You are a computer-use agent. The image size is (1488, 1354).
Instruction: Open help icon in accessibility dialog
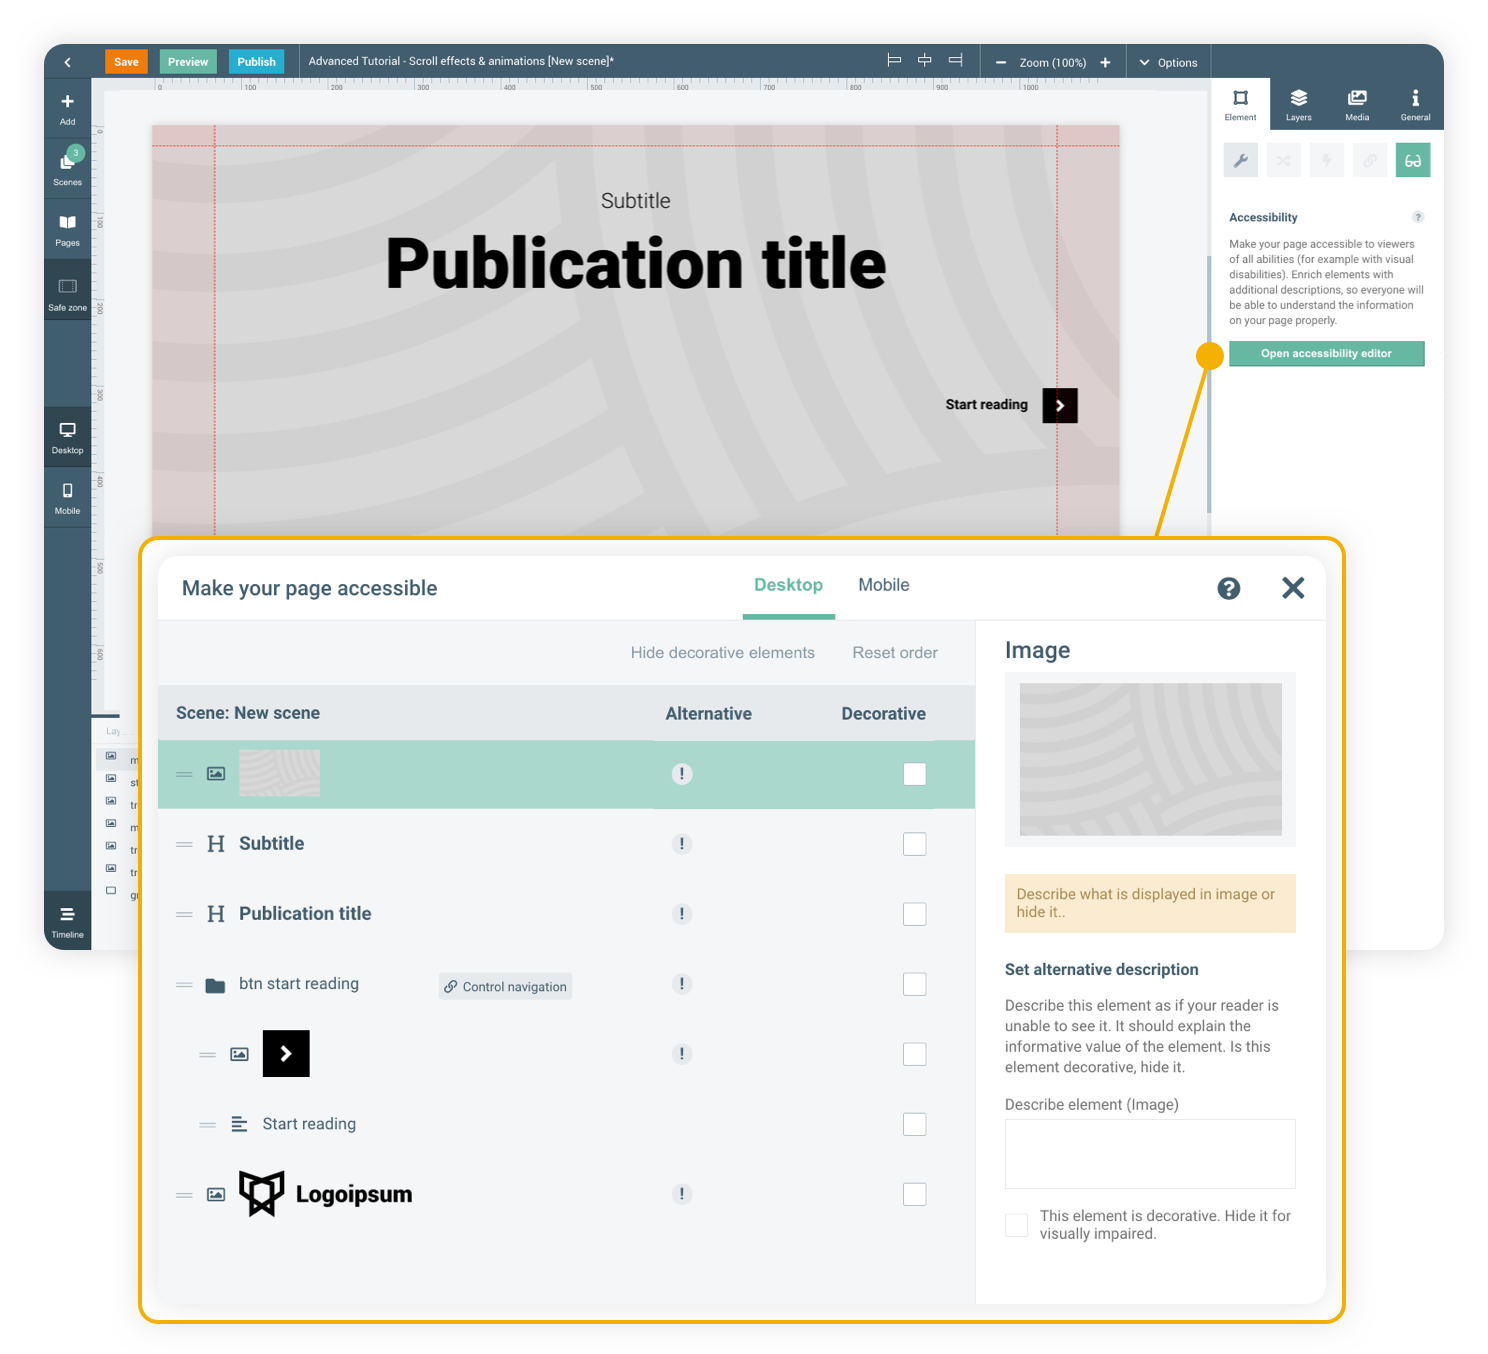click(x=1228, y=588)
